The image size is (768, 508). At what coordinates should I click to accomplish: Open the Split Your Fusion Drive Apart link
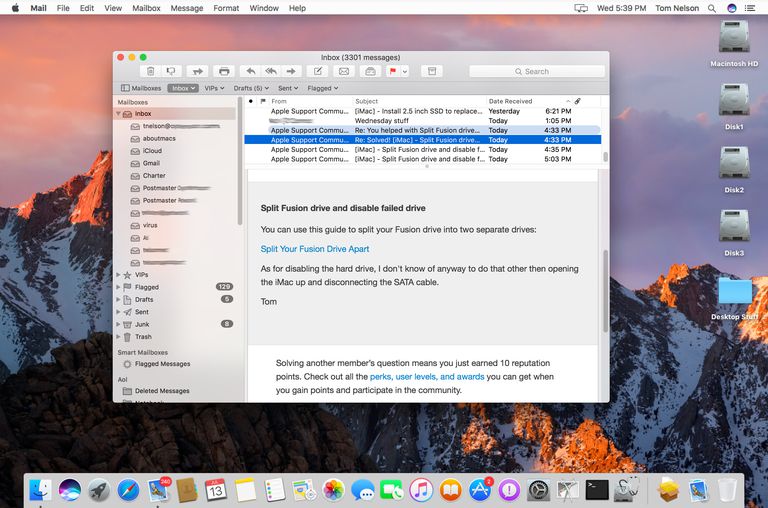coord(315,249)
